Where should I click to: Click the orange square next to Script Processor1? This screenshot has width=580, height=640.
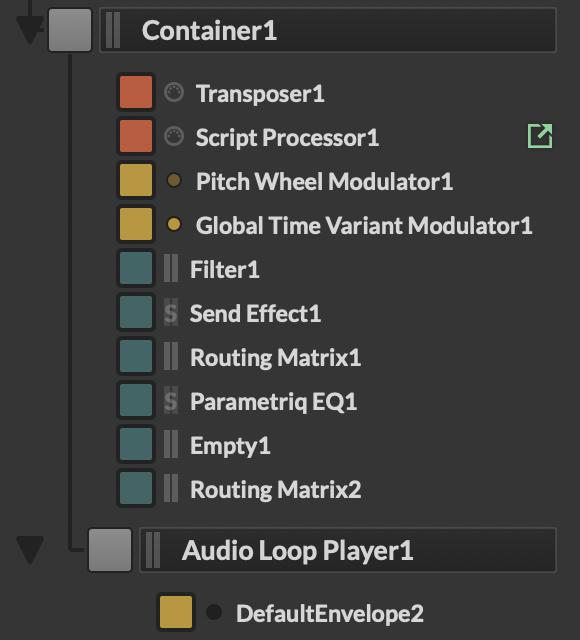click(x=136, y=136)
